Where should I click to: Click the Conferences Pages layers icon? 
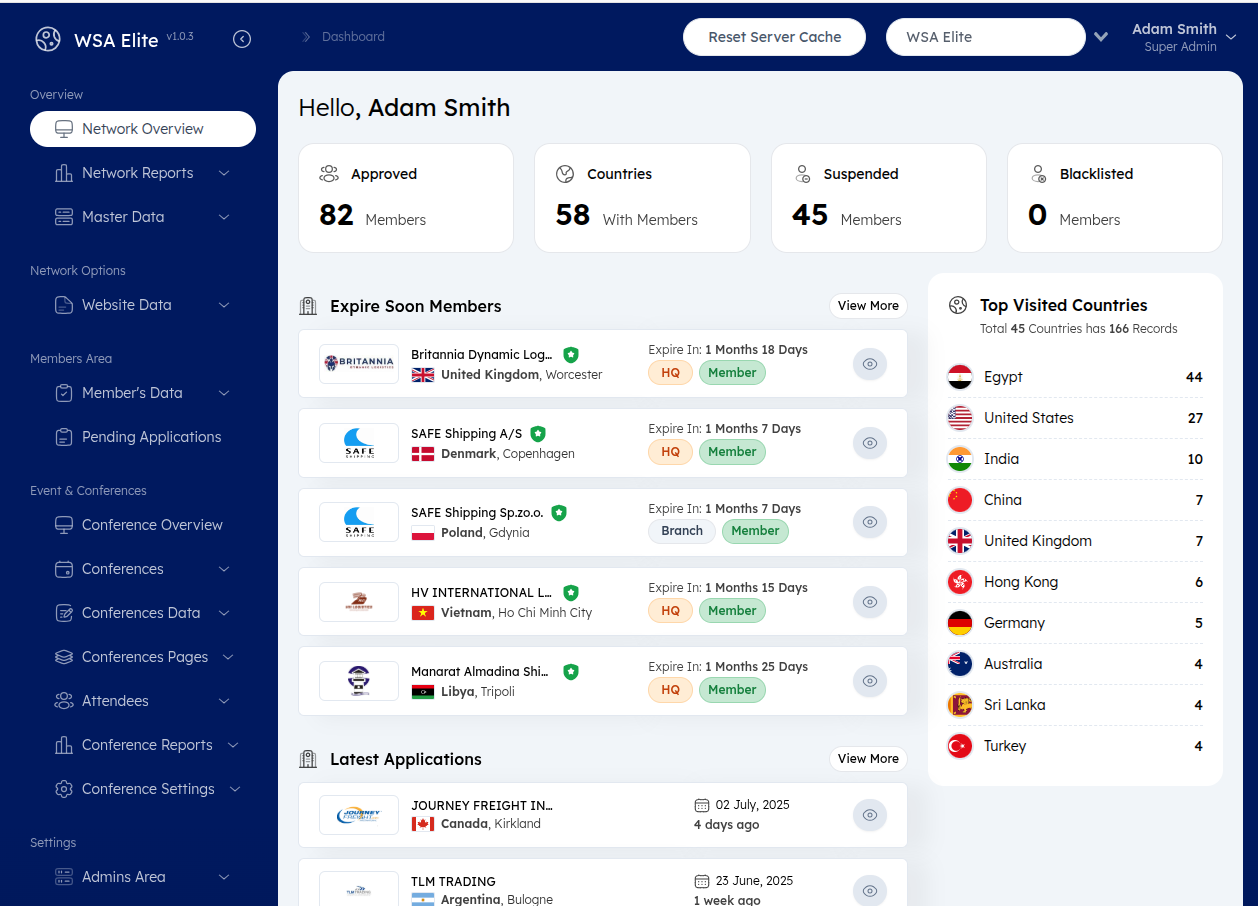[x=64, y=657]
